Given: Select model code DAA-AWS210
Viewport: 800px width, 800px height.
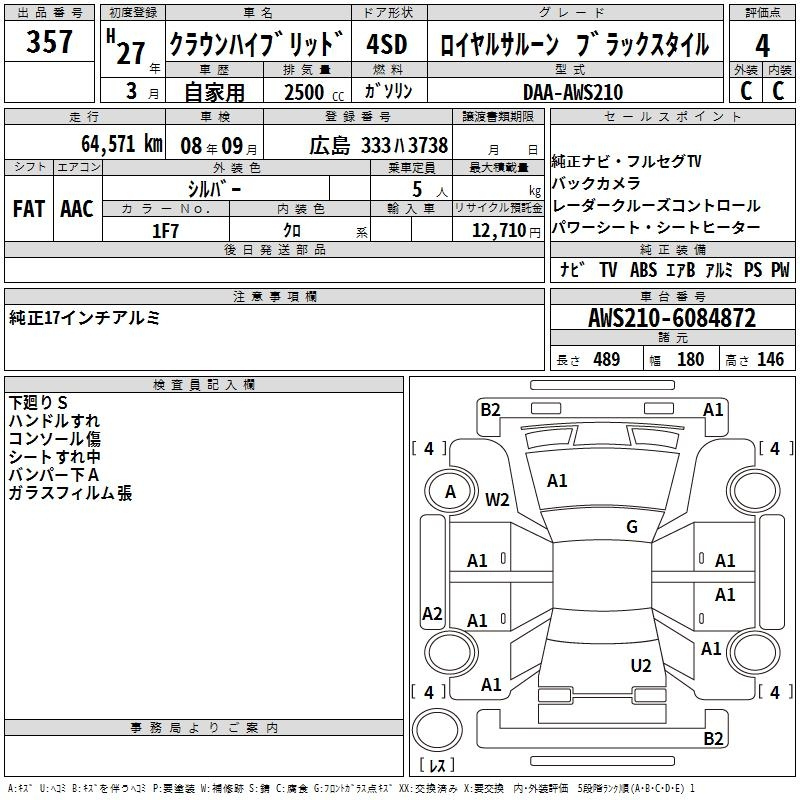Looking at the screenshot, I should point(573,92).
